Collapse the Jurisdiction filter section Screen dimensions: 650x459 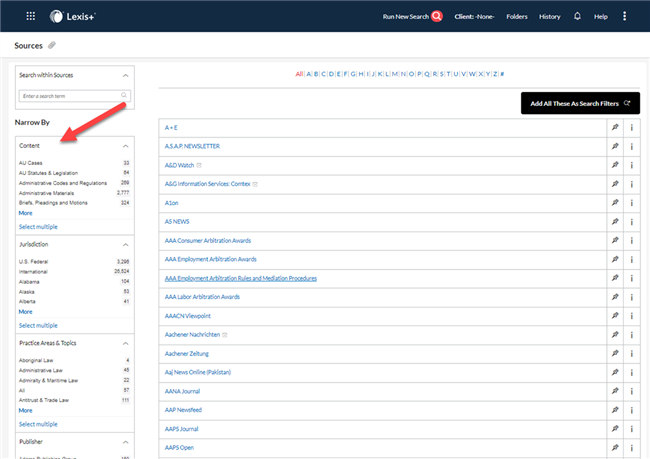126,245
